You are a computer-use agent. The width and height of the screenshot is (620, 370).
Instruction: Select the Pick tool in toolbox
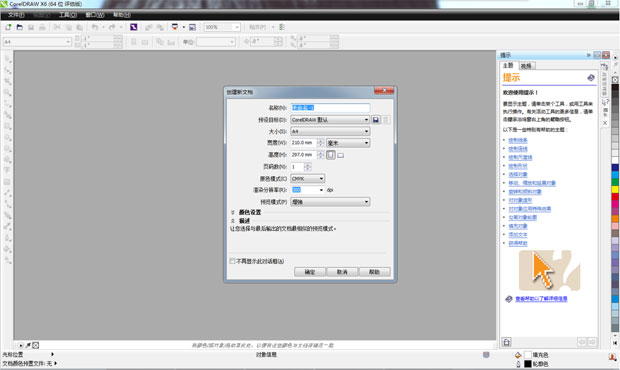[8, 60]
